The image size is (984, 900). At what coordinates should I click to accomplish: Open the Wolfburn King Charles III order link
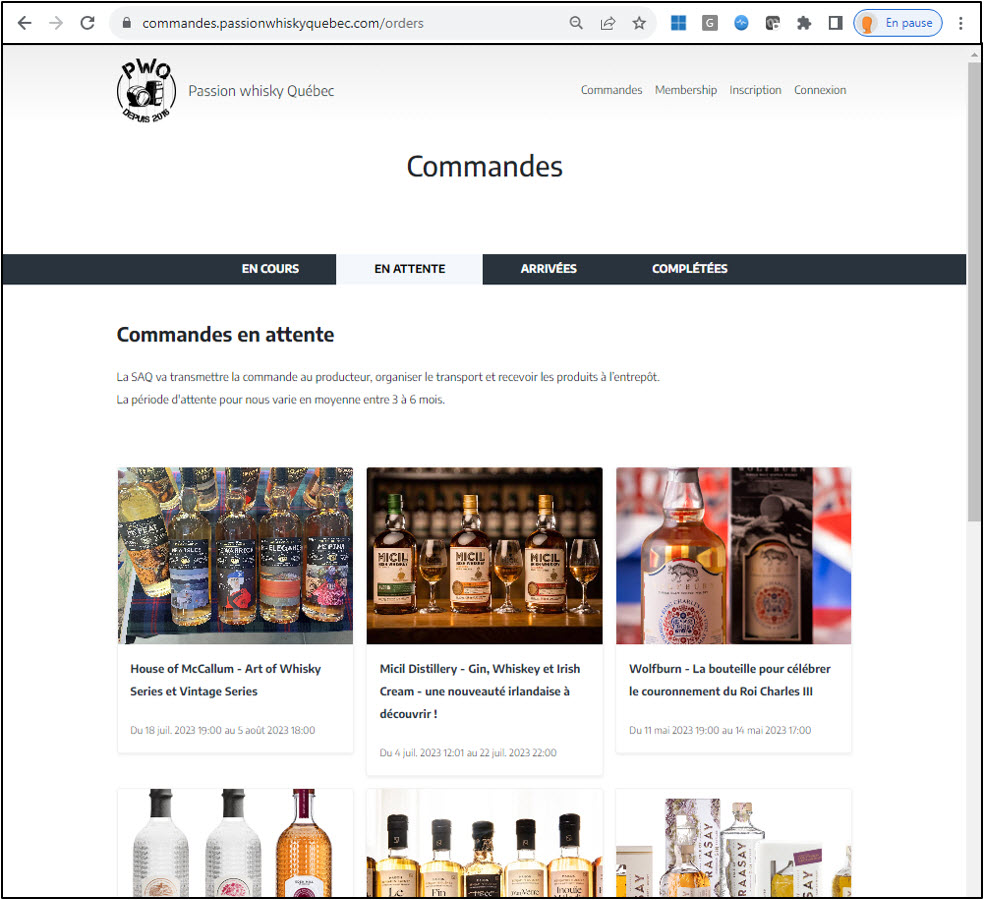click(x=731, y=680)
